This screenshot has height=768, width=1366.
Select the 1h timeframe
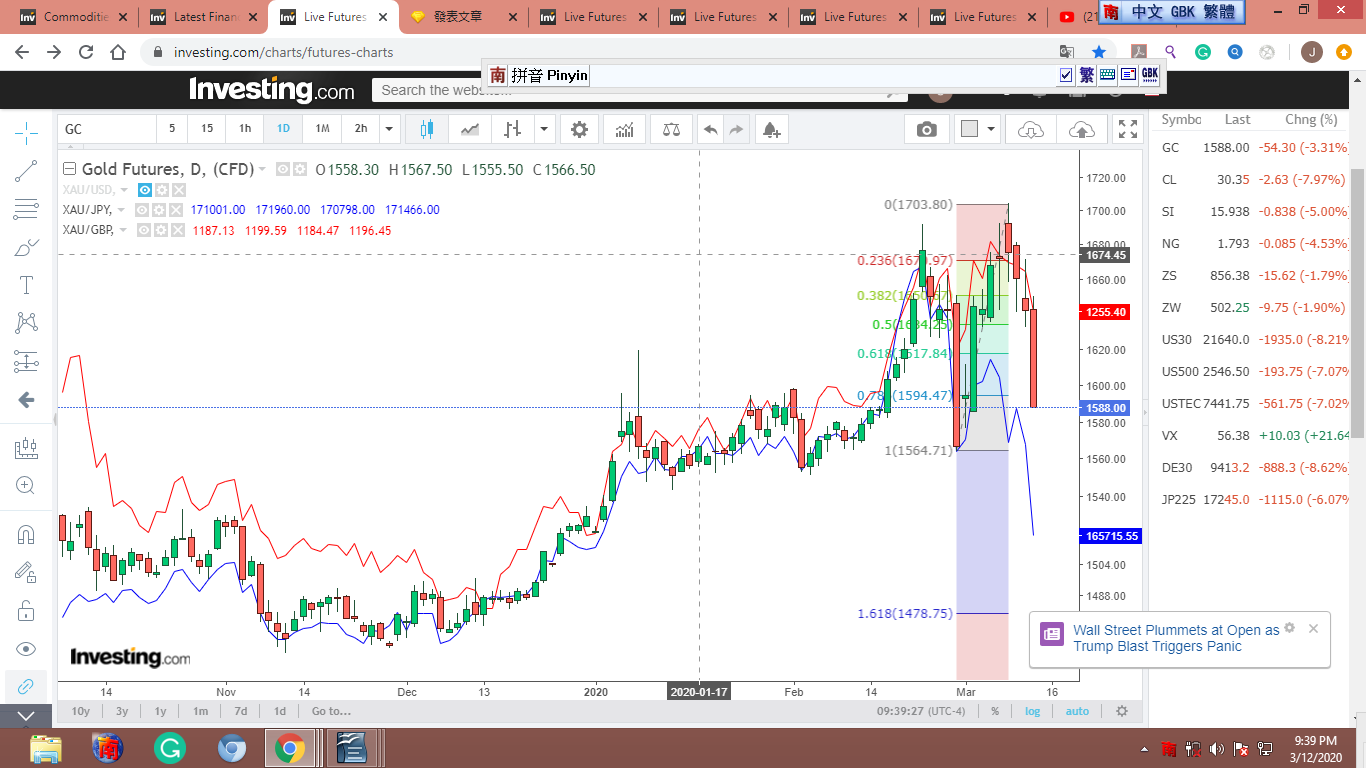245,129
